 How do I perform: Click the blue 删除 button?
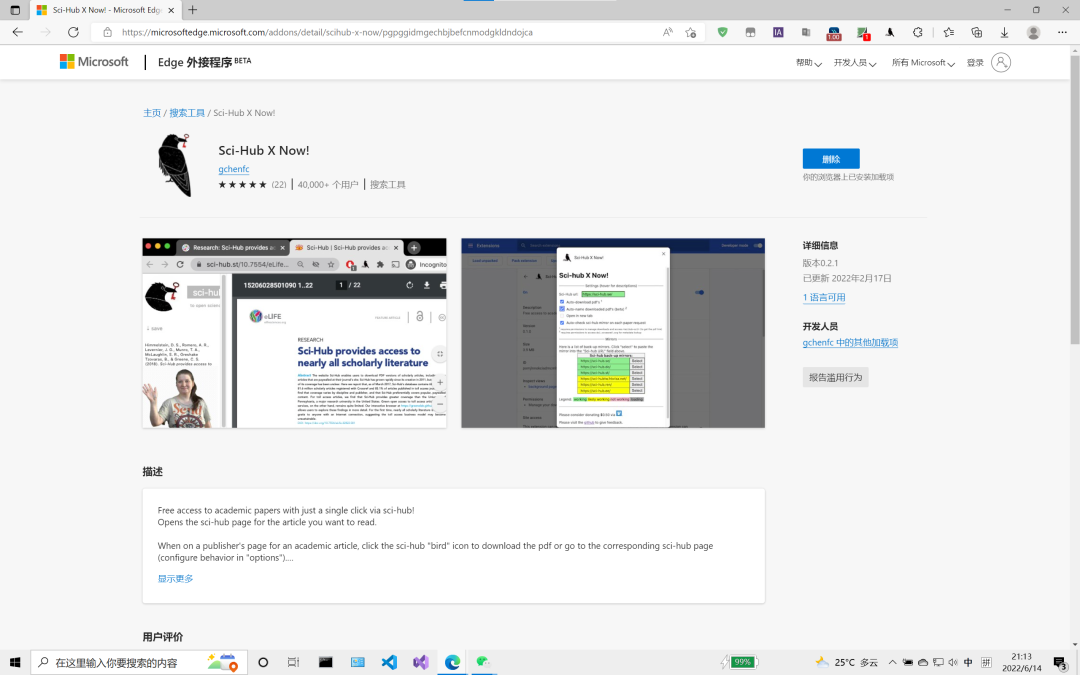(831, 158)
